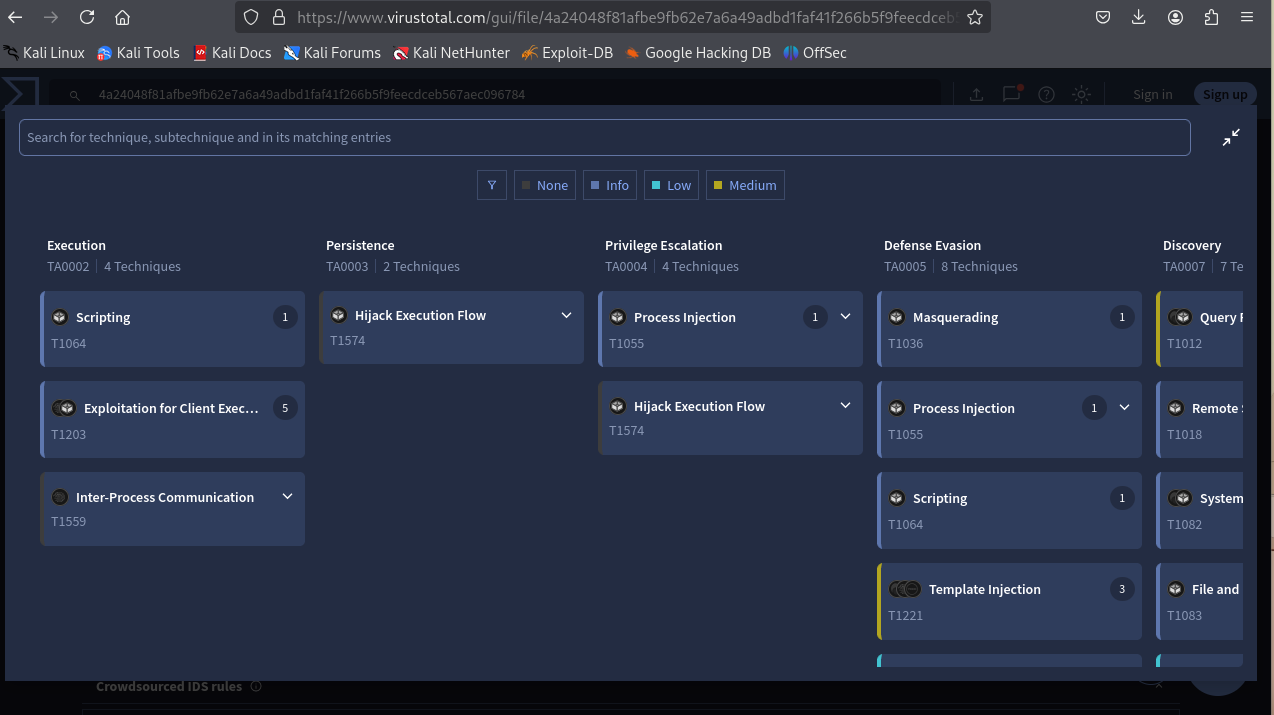Open the Firefox application hamburger menu
1274x715 pixels.
coord(1247,17)
